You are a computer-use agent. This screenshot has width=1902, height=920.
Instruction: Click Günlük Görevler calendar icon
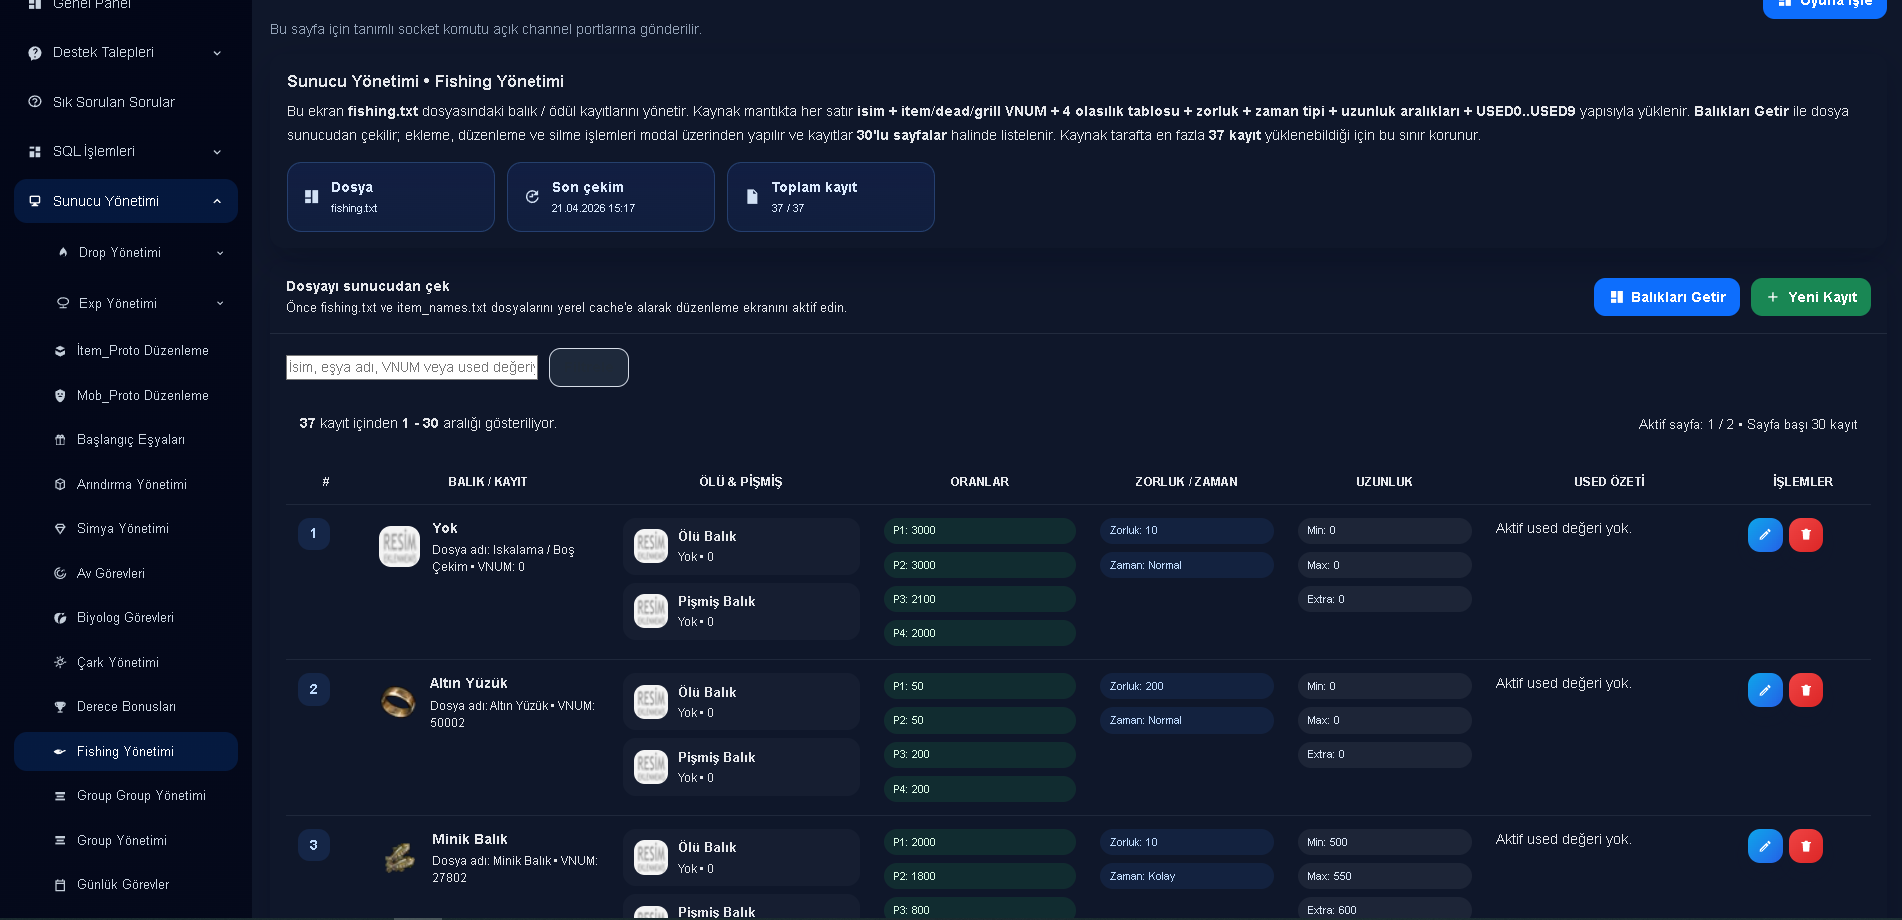coord(60,885)
